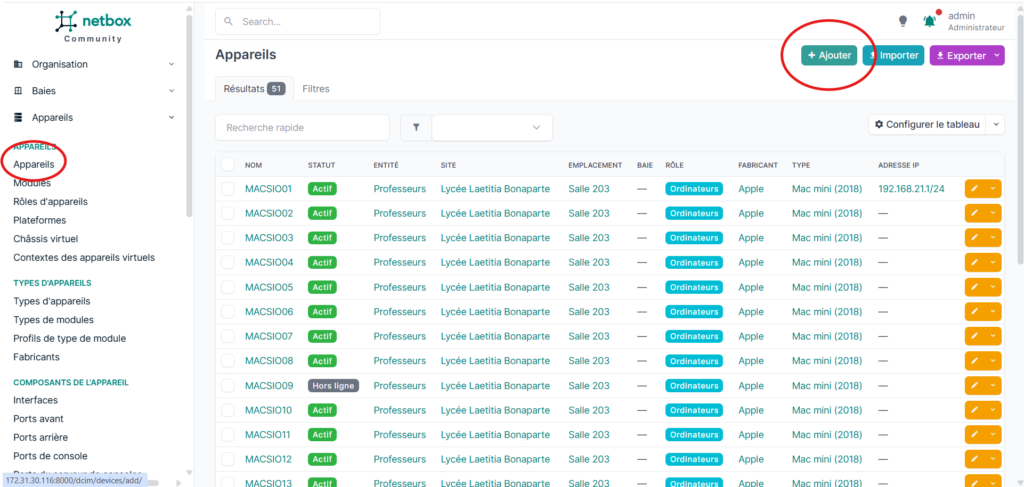The image size is (1024, 487).
Task: Open the saved filter dropdown beside the funnel
Action: point(492,128)
